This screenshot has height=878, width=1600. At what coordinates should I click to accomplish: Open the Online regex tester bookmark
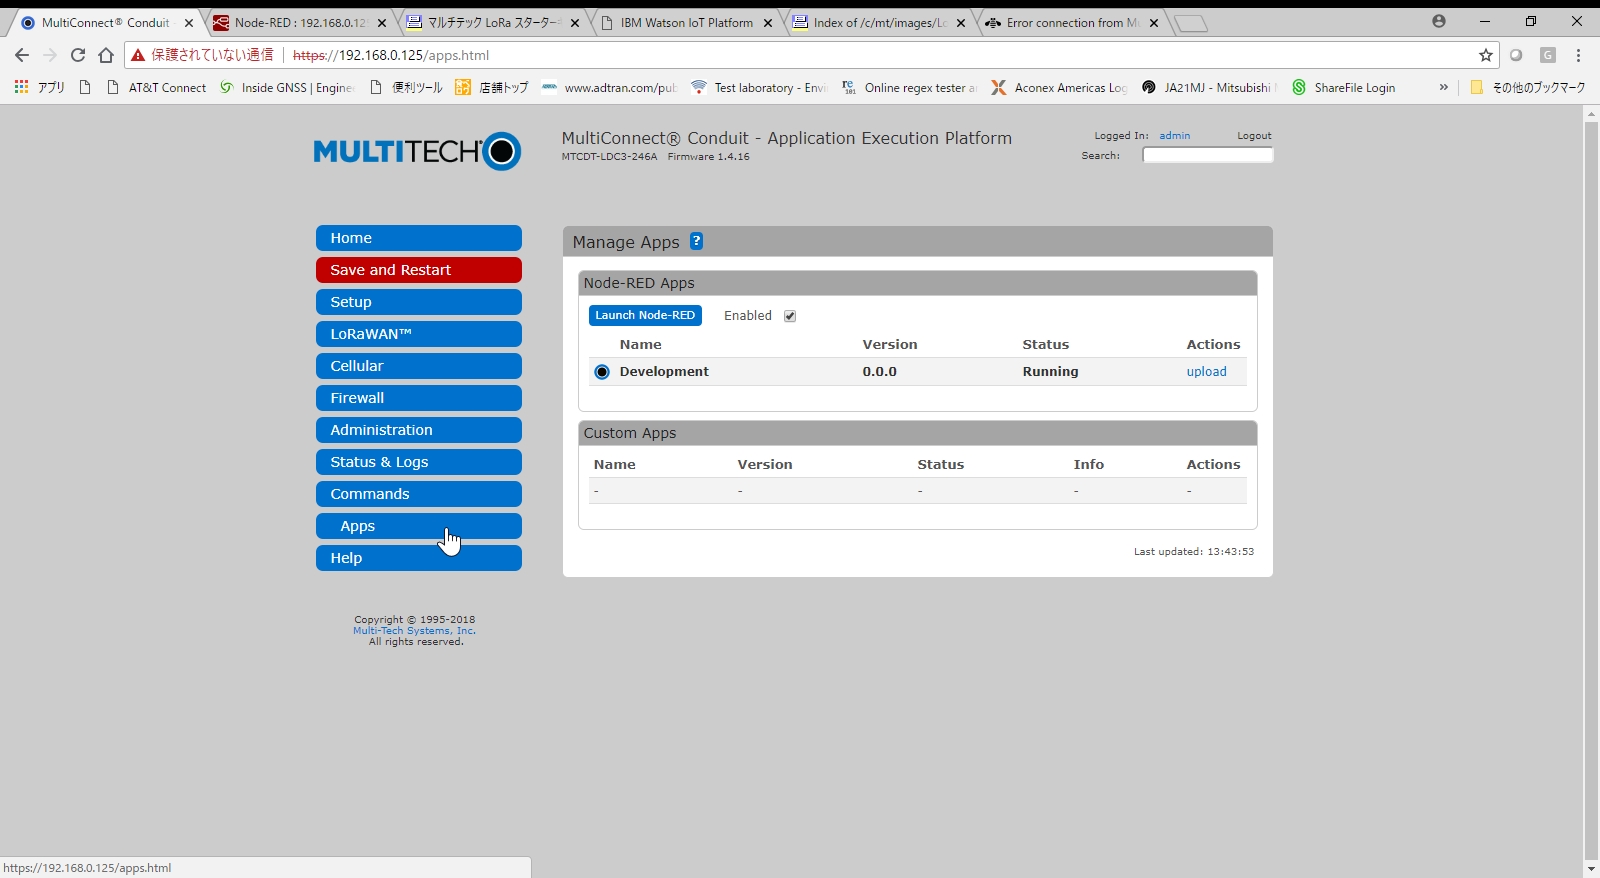pos(909,87)
